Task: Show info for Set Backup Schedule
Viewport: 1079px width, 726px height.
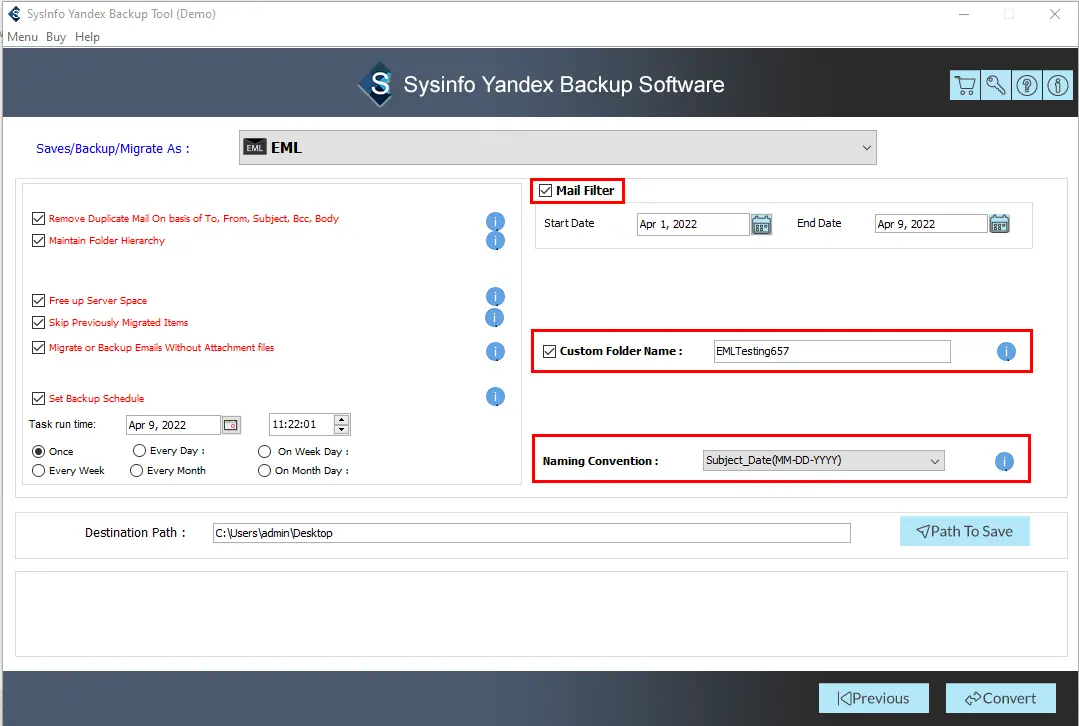Action: 495,397
